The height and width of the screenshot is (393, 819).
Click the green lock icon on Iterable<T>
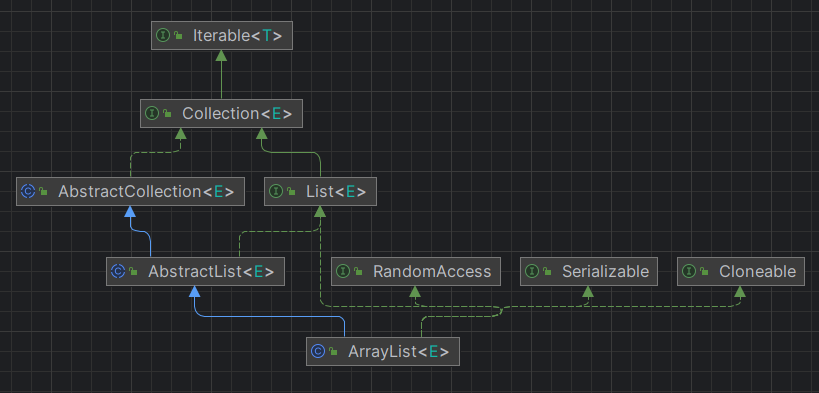tap(178, 36)
